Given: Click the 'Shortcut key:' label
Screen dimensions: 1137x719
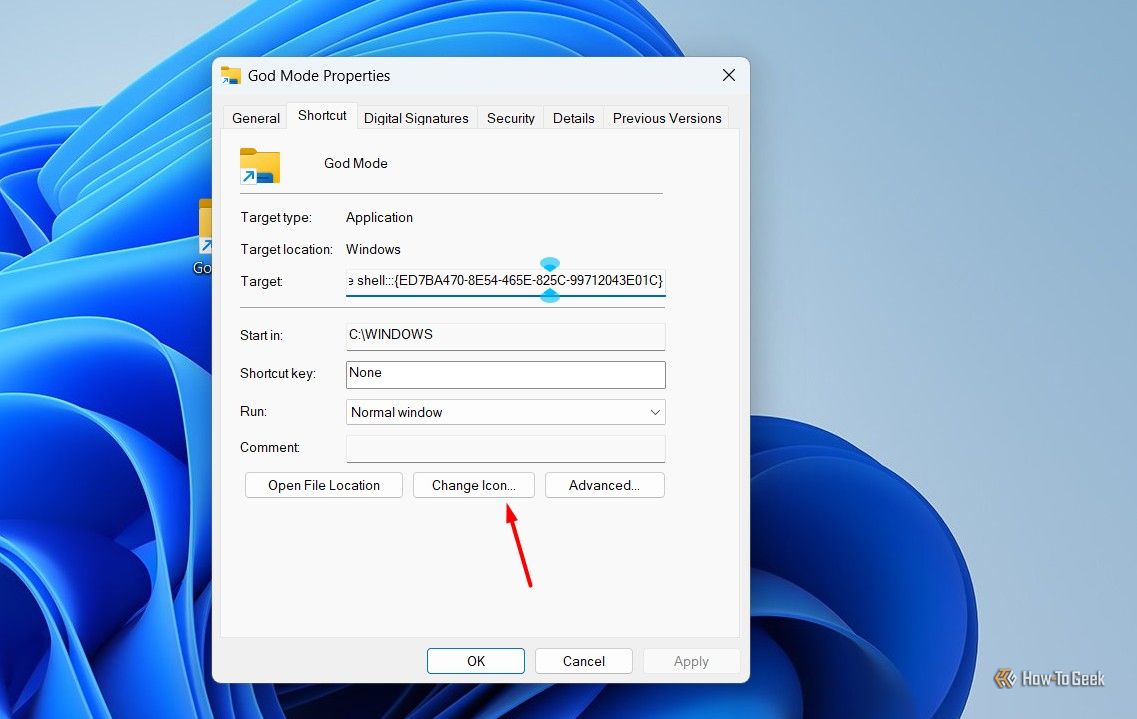Looking at the screenshot, I should click(278, 373).
